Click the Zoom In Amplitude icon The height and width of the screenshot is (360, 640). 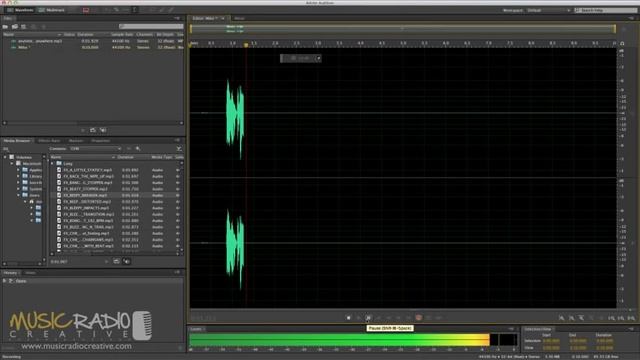(562, 318)
